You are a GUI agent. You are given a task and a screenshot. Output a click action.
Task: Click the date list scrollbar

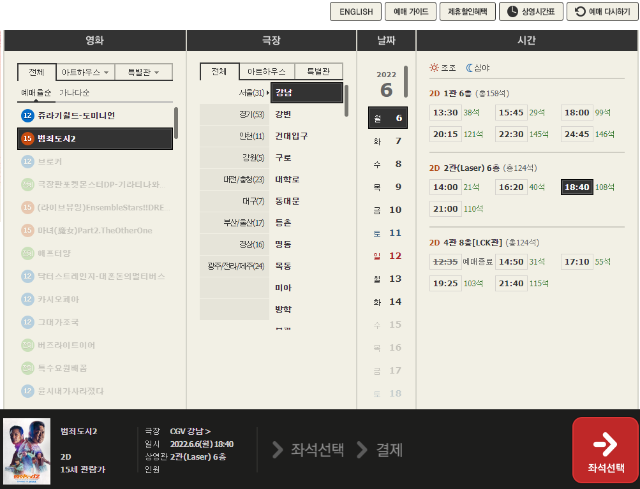(406, 82)
